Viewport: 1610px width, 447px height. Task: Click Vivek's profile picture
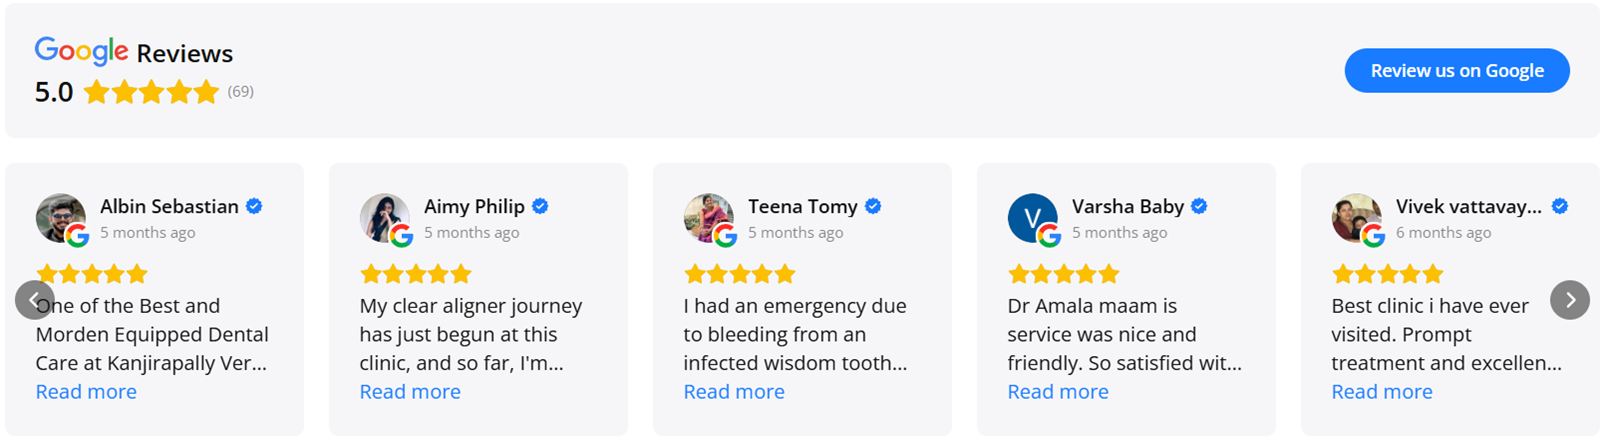[1356, 218]
